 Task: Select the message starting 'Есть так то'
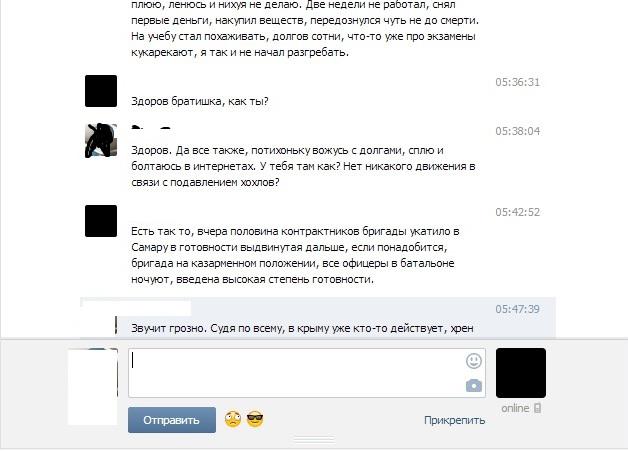(295, 255)
